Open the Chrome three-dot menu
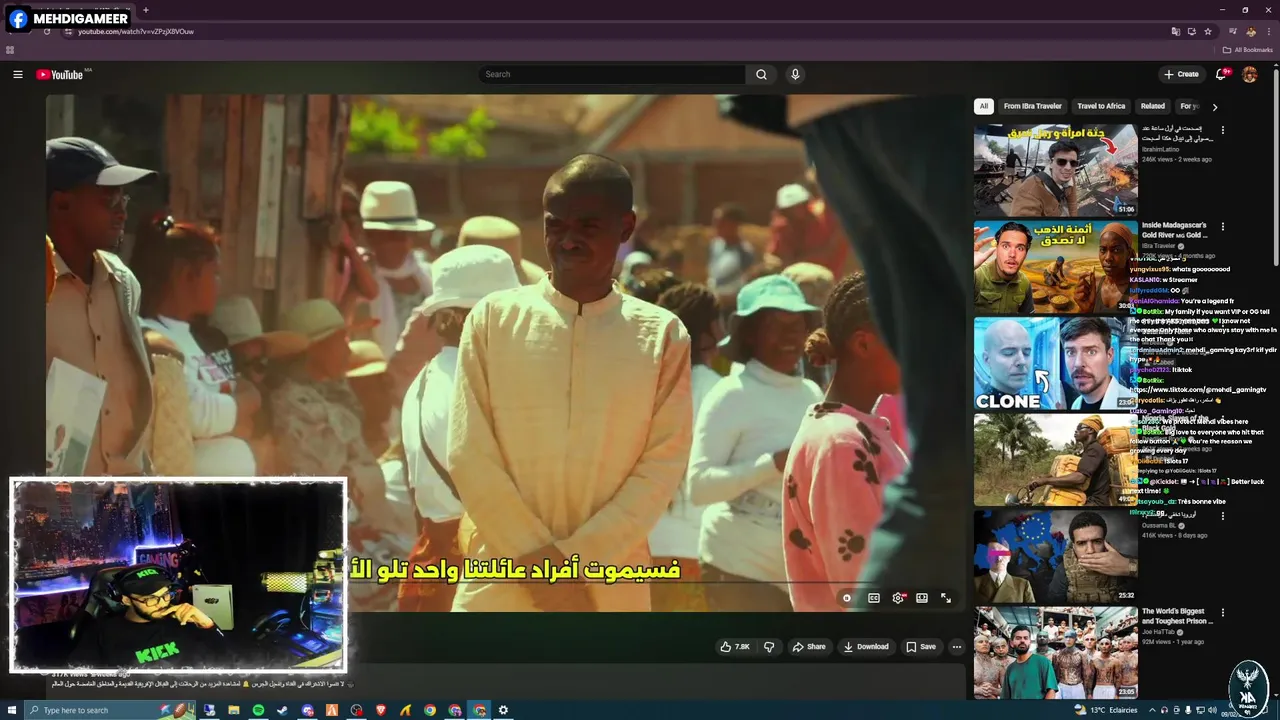 coord(1268,31)
